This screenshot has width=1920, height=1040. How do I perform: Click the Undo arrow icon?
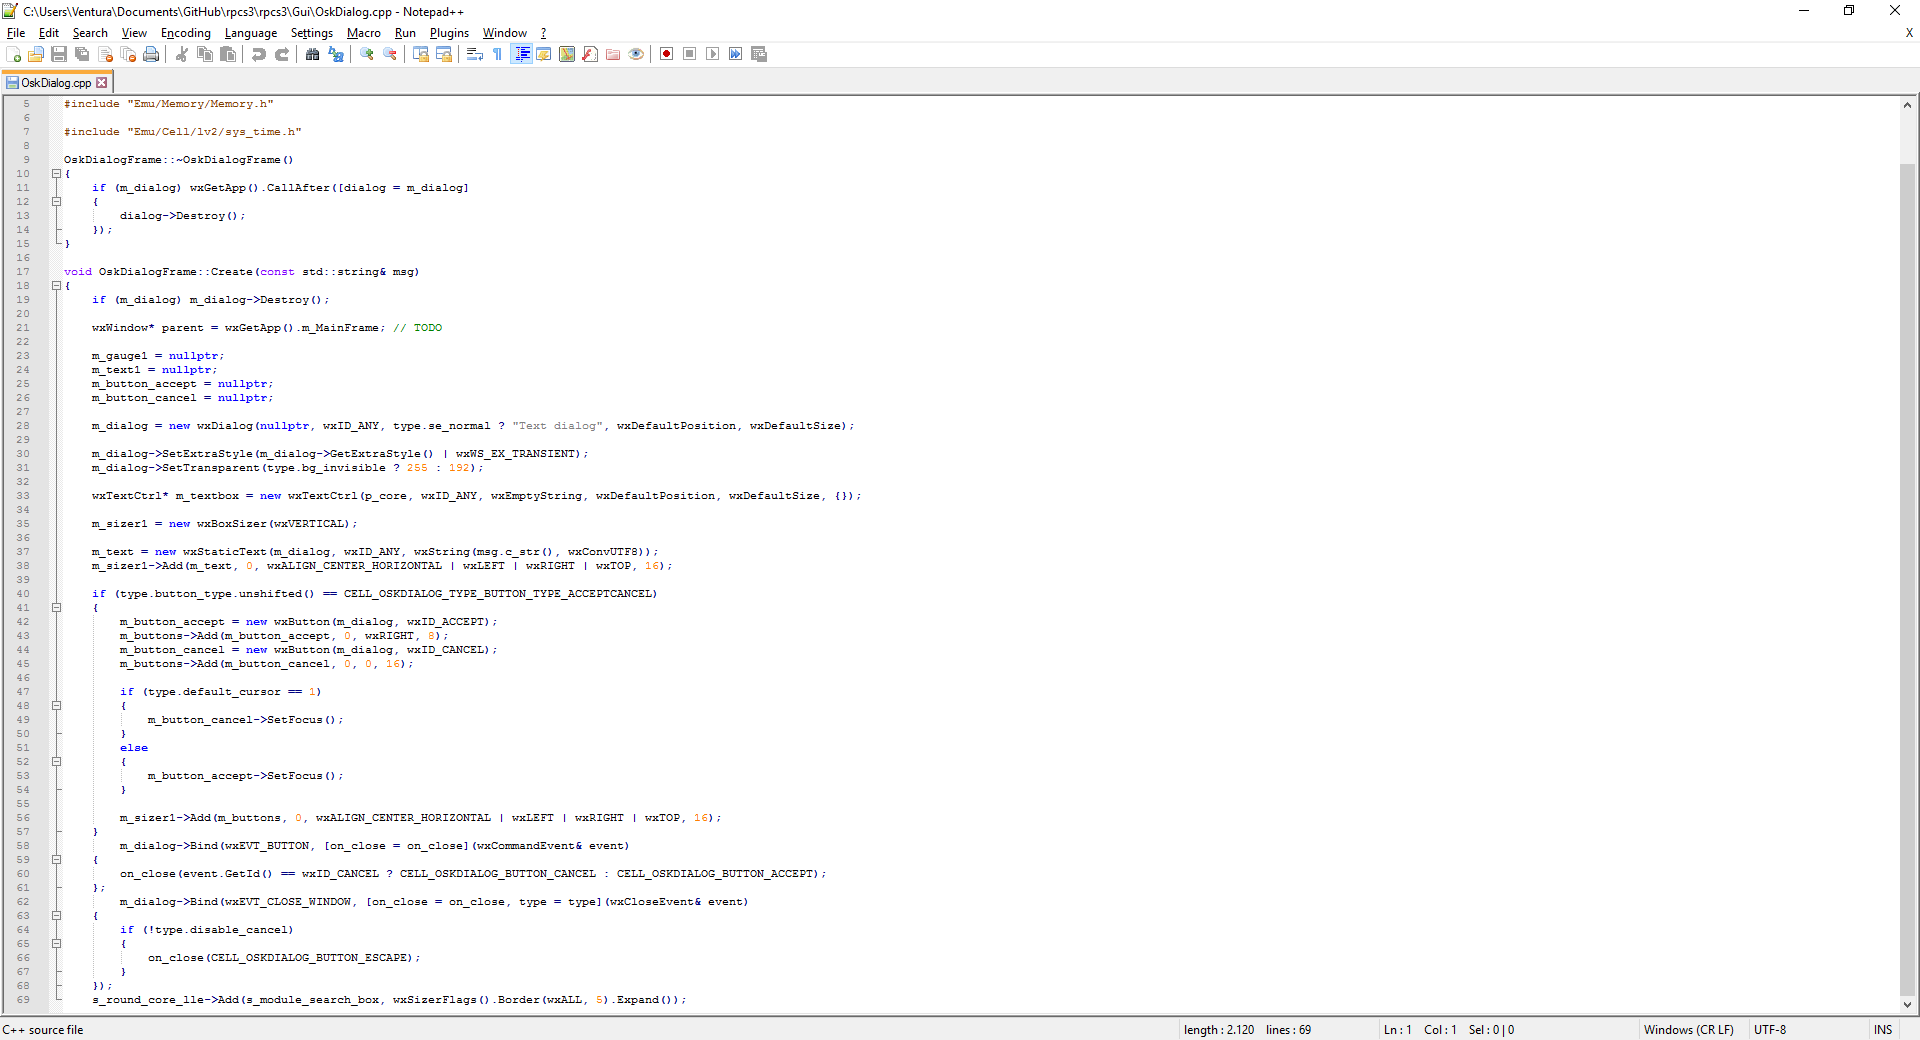(x=259, y=54)
